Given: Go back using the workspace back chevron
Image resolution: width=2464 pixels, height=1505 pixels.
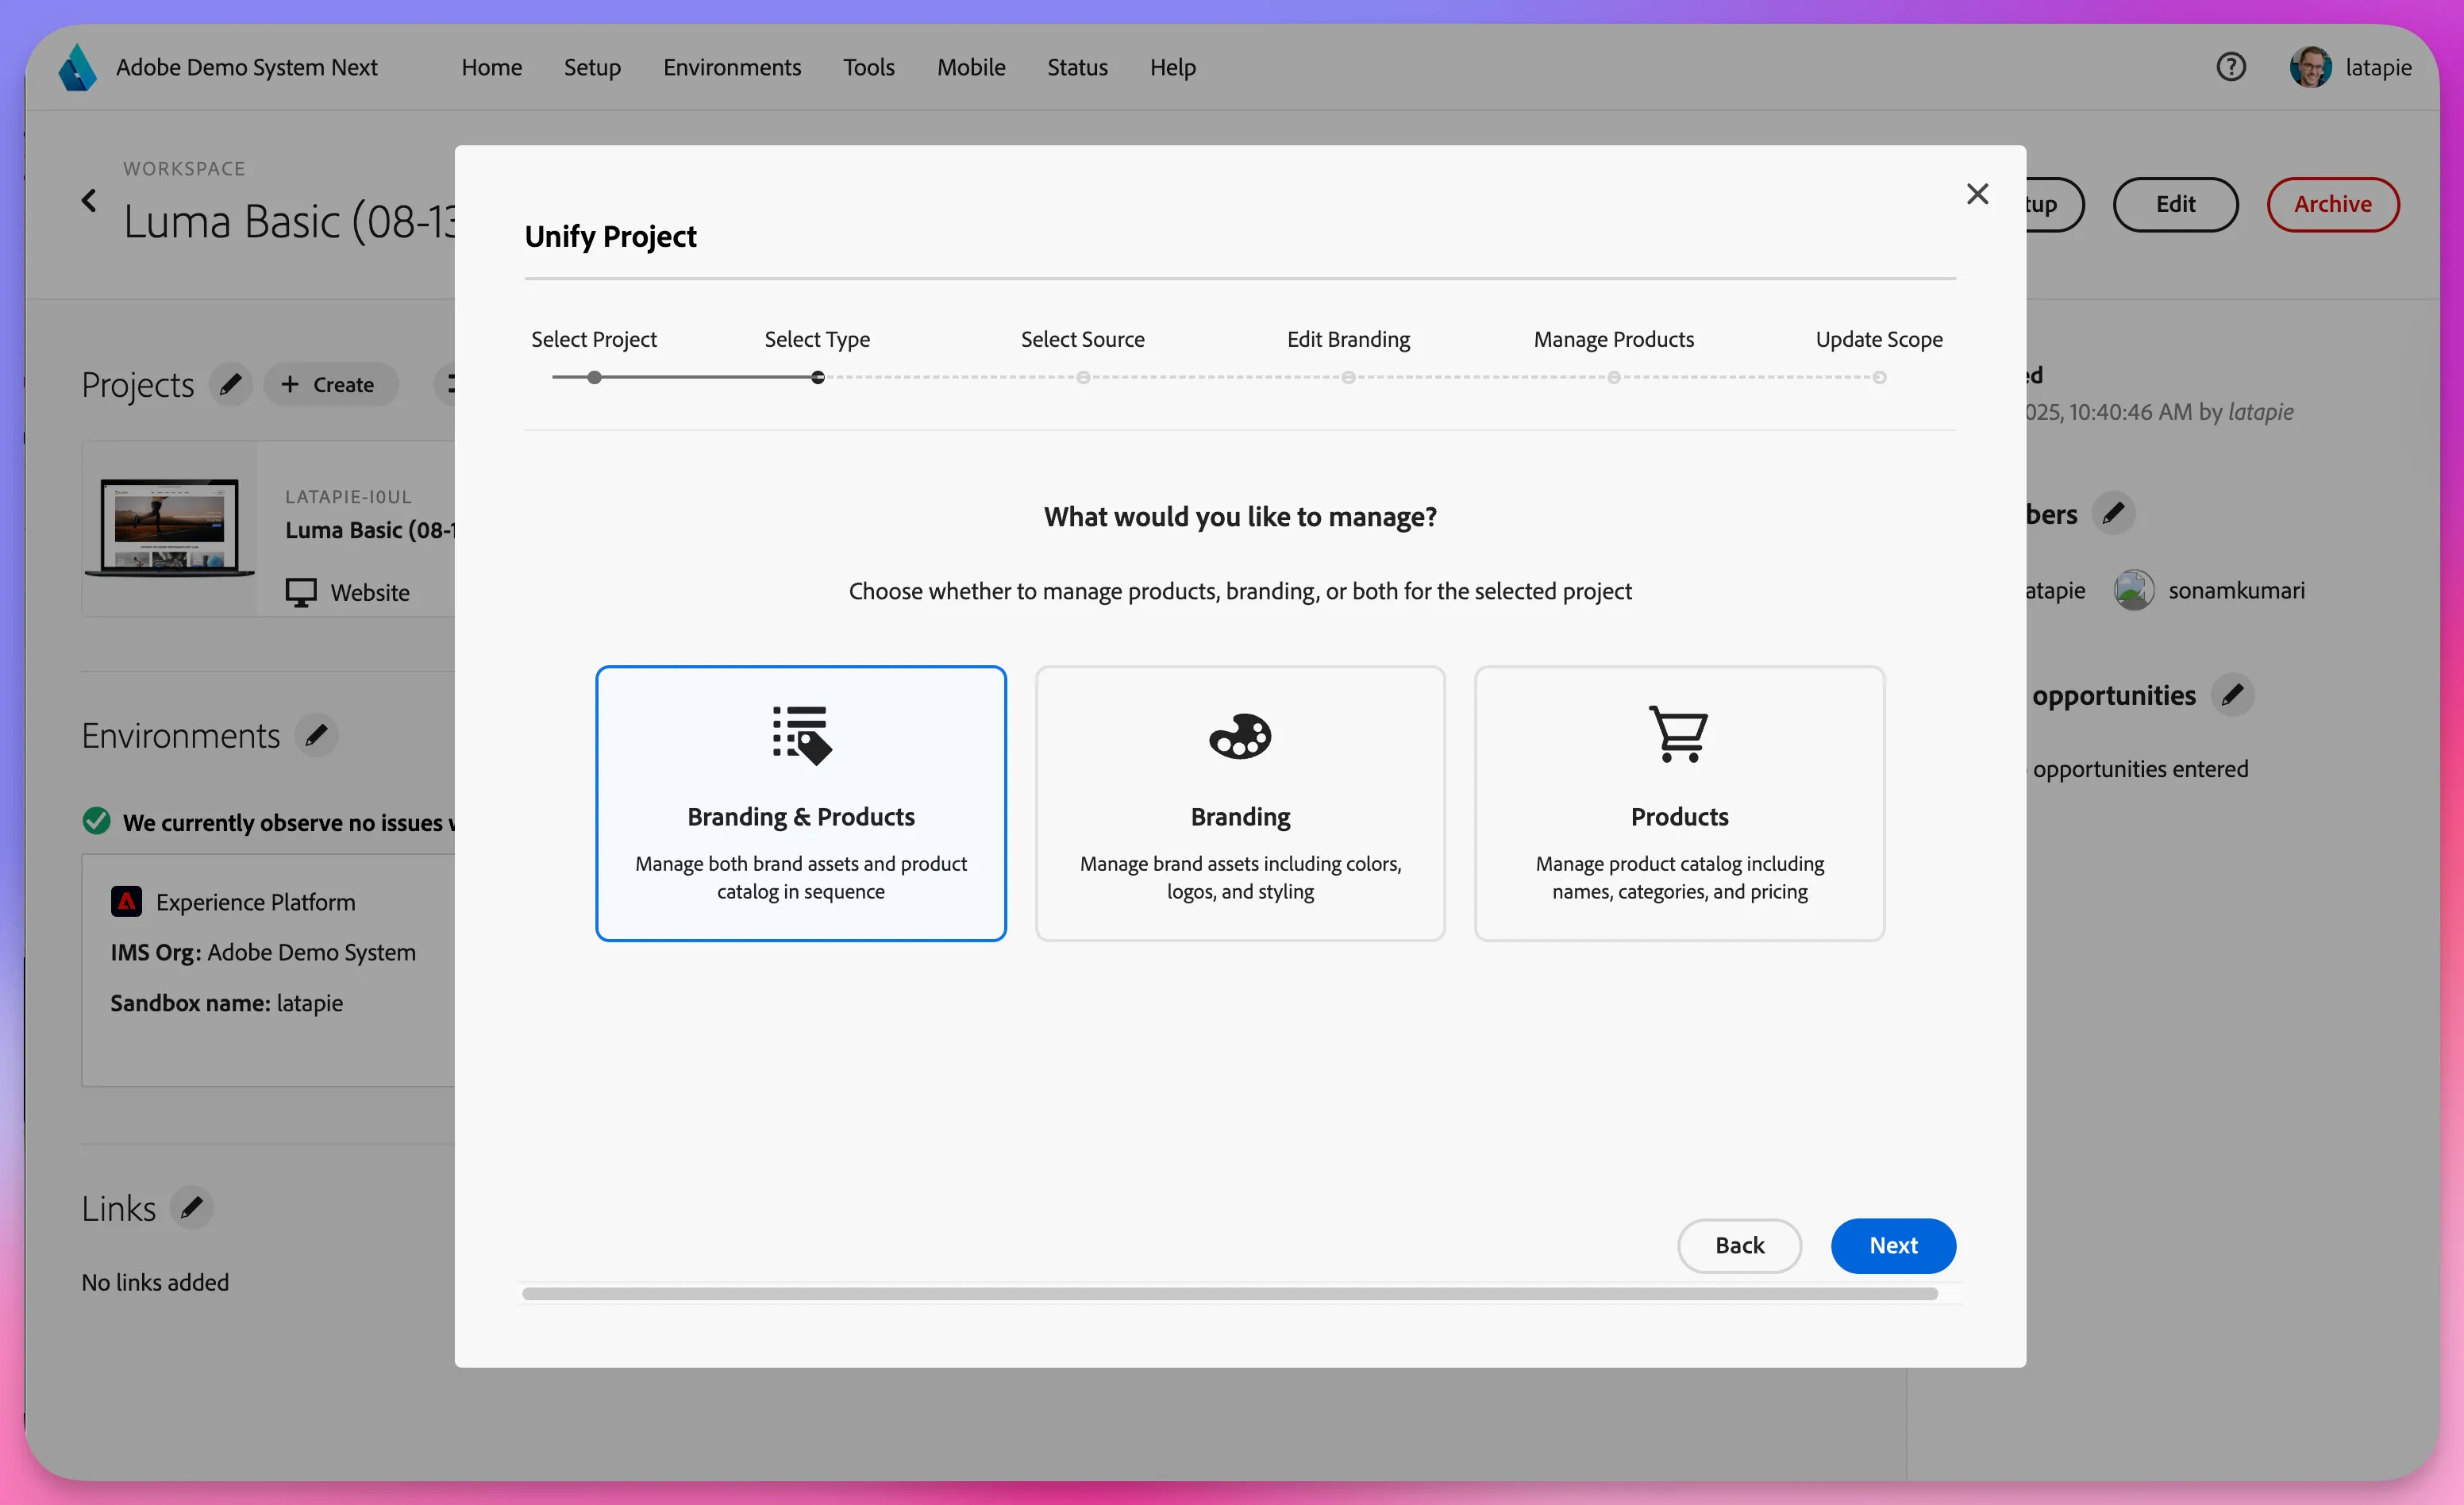Looking at the screenshot, I should (x=89, y=201).
